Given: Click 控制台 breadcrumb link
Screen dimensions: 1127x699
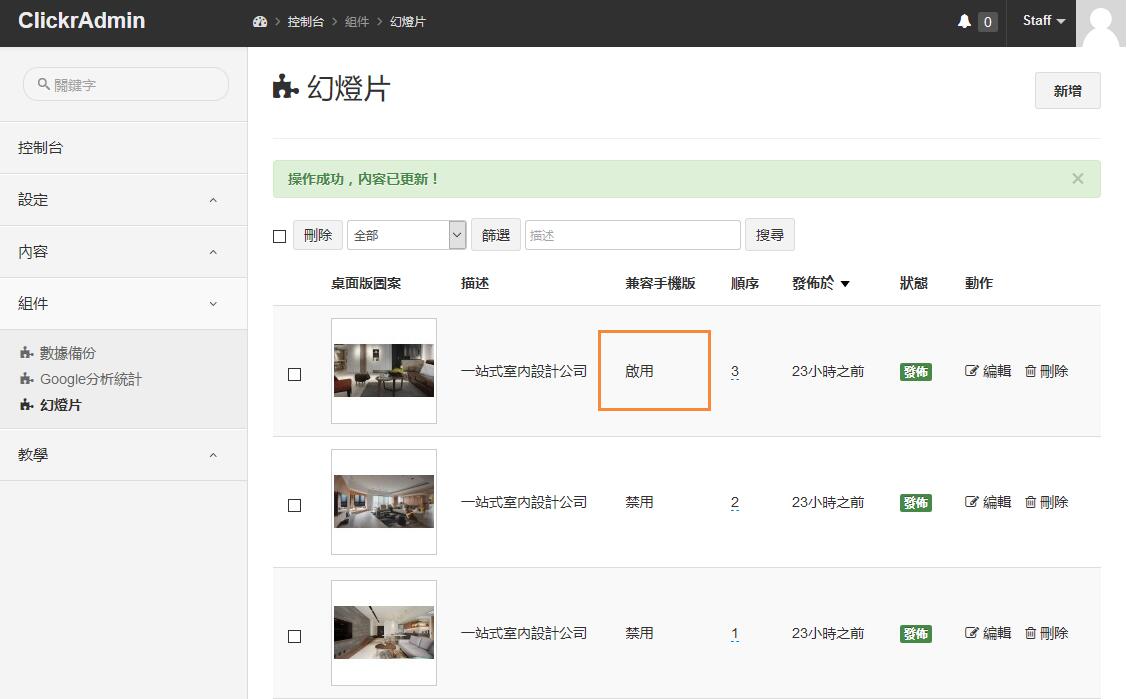Looking at the screenshot, I should point(305,22).
